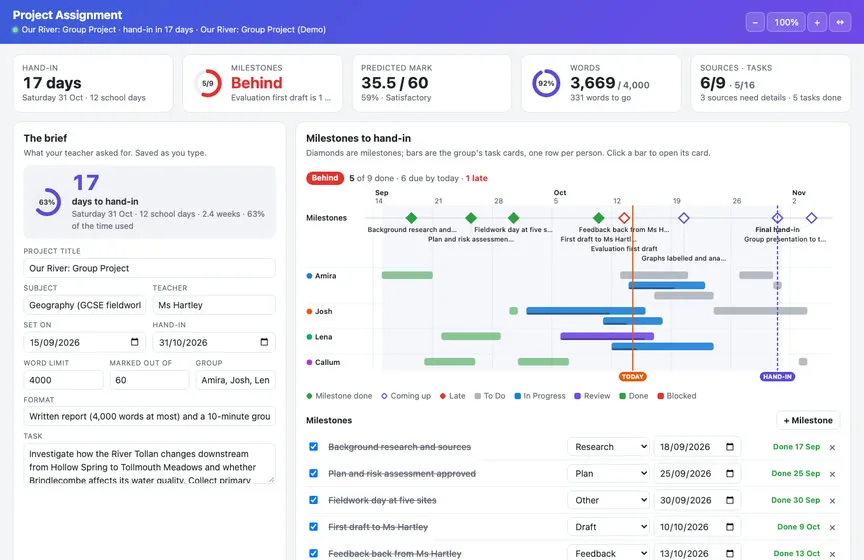Open calendar icon for 13/10/2026 date
864x560 pixels.
[730, 553]
